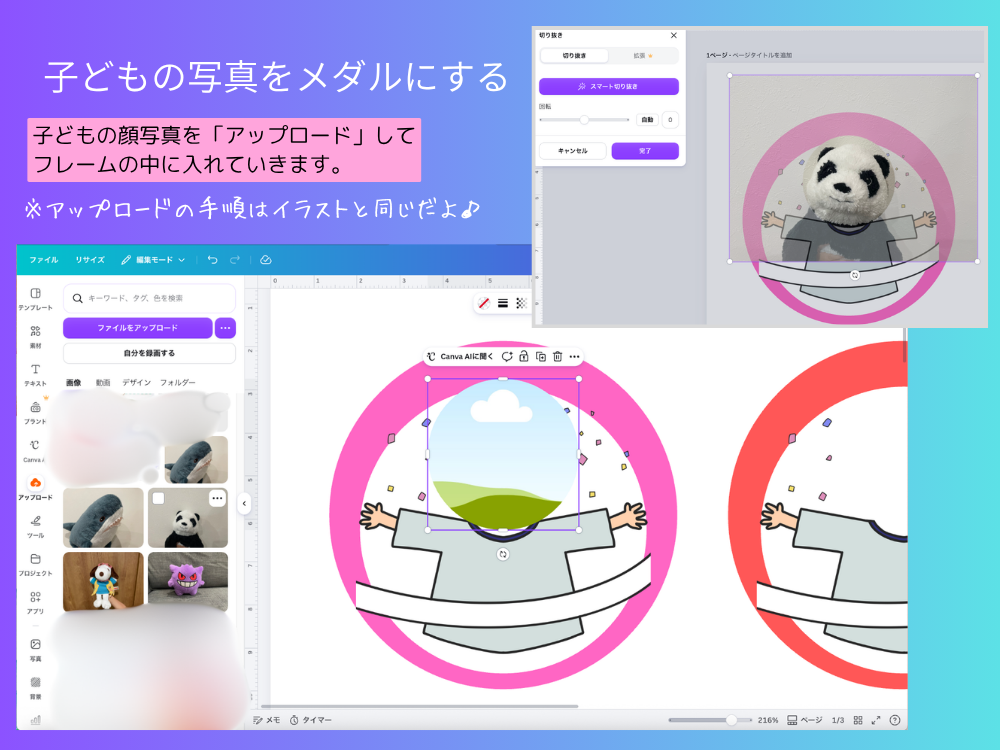1000x750 pixels.
Task: Open the 背景 sidebar panel
Action: (x=35, y=688)
